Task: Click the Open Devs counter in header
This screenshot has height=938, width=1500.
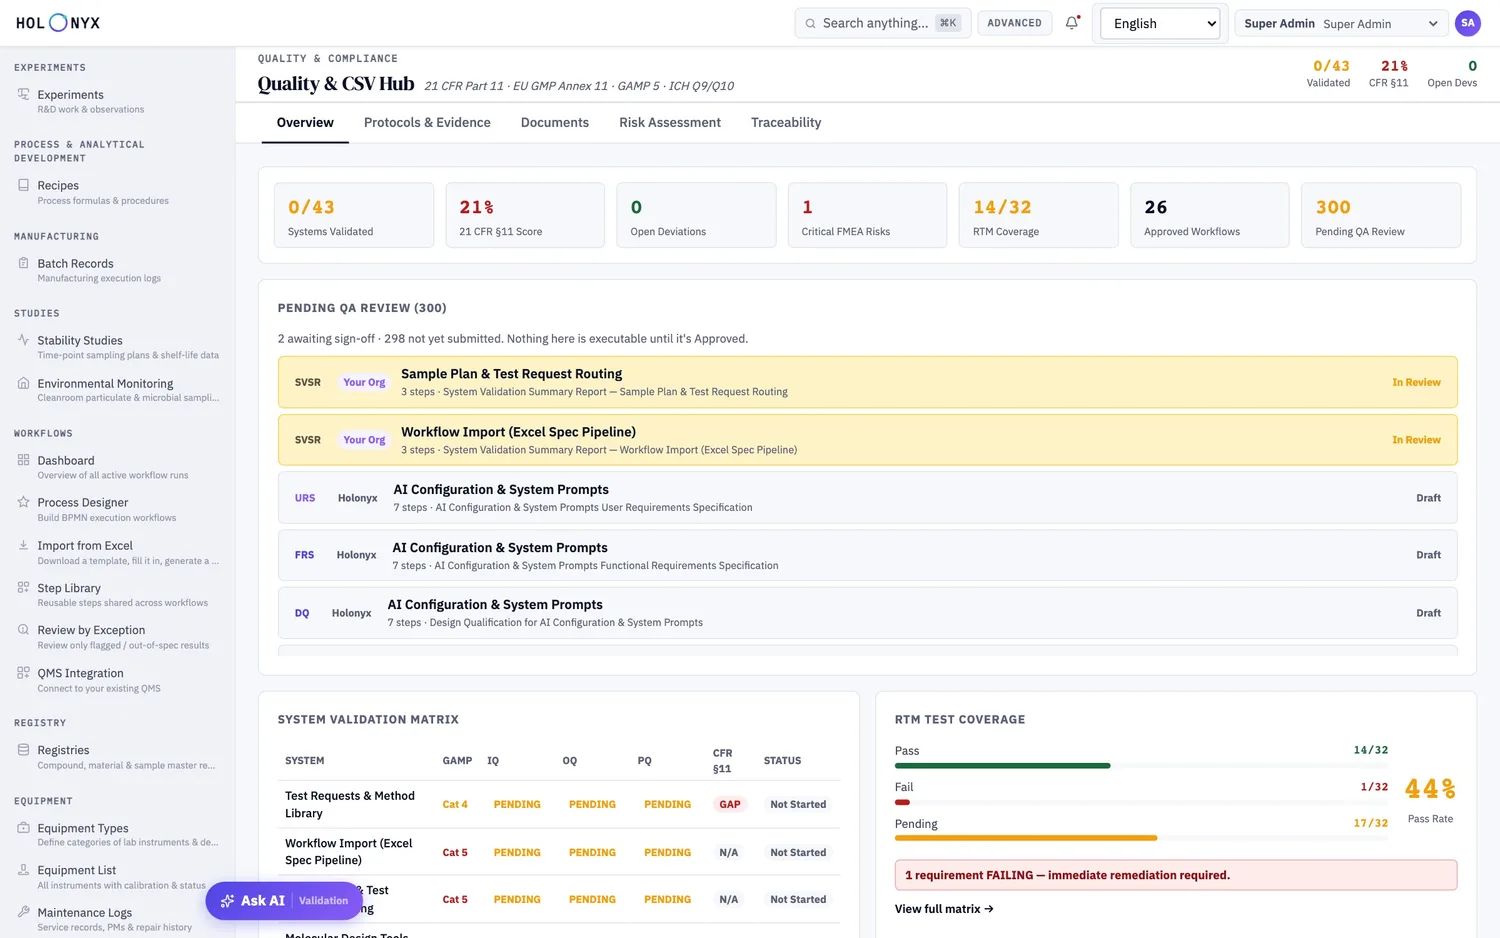Action: 1452,74
